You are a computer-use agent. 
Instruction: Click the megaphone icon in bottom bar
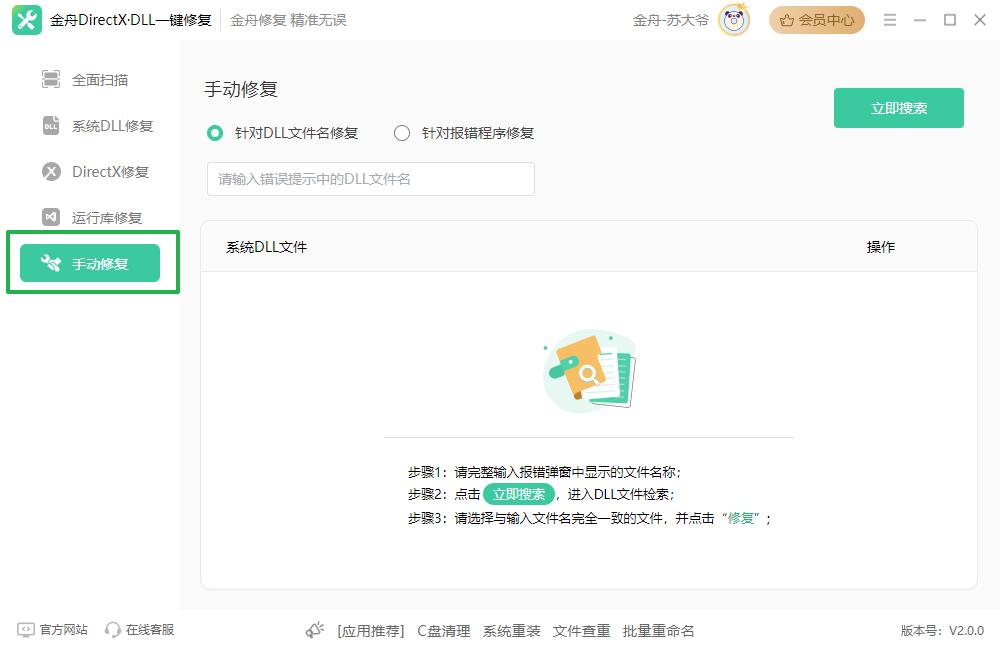click(x=316, y=630)
